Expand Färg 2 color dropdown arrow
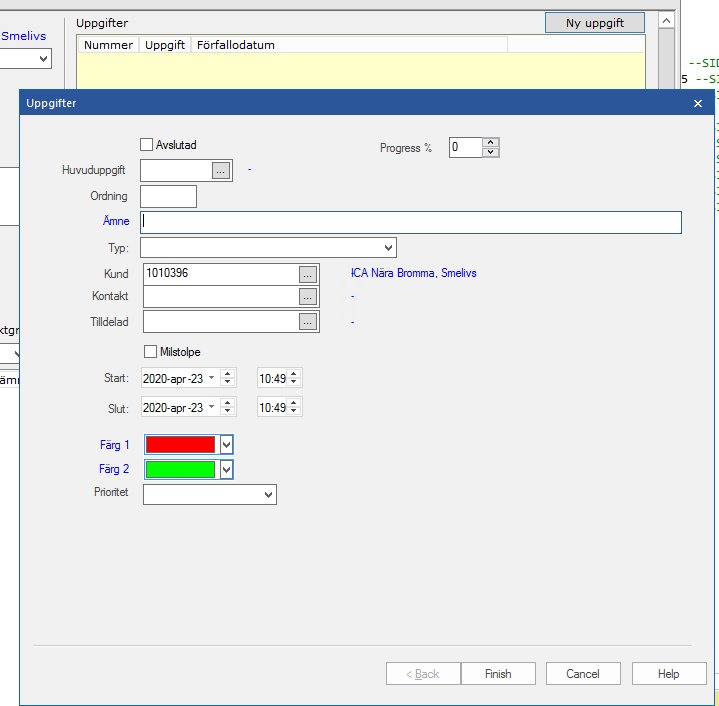Image resolution: width=719 pixels, height=706 pixels. click(x=227, y=469)
